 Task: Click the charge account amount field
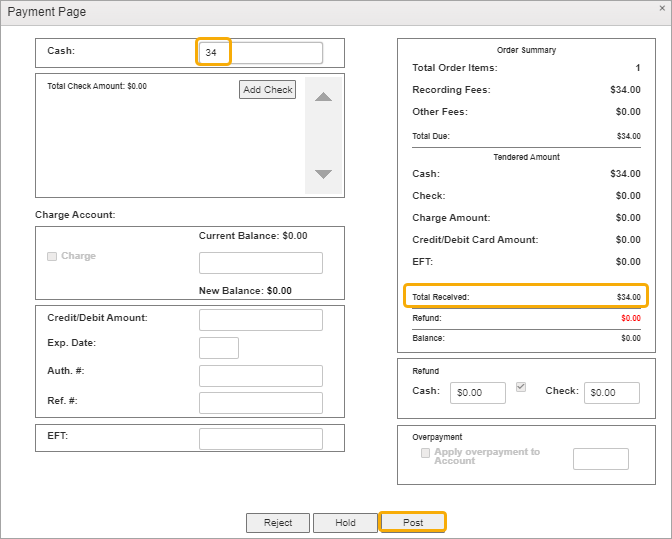pyautogui.click(x=260, y=263)
